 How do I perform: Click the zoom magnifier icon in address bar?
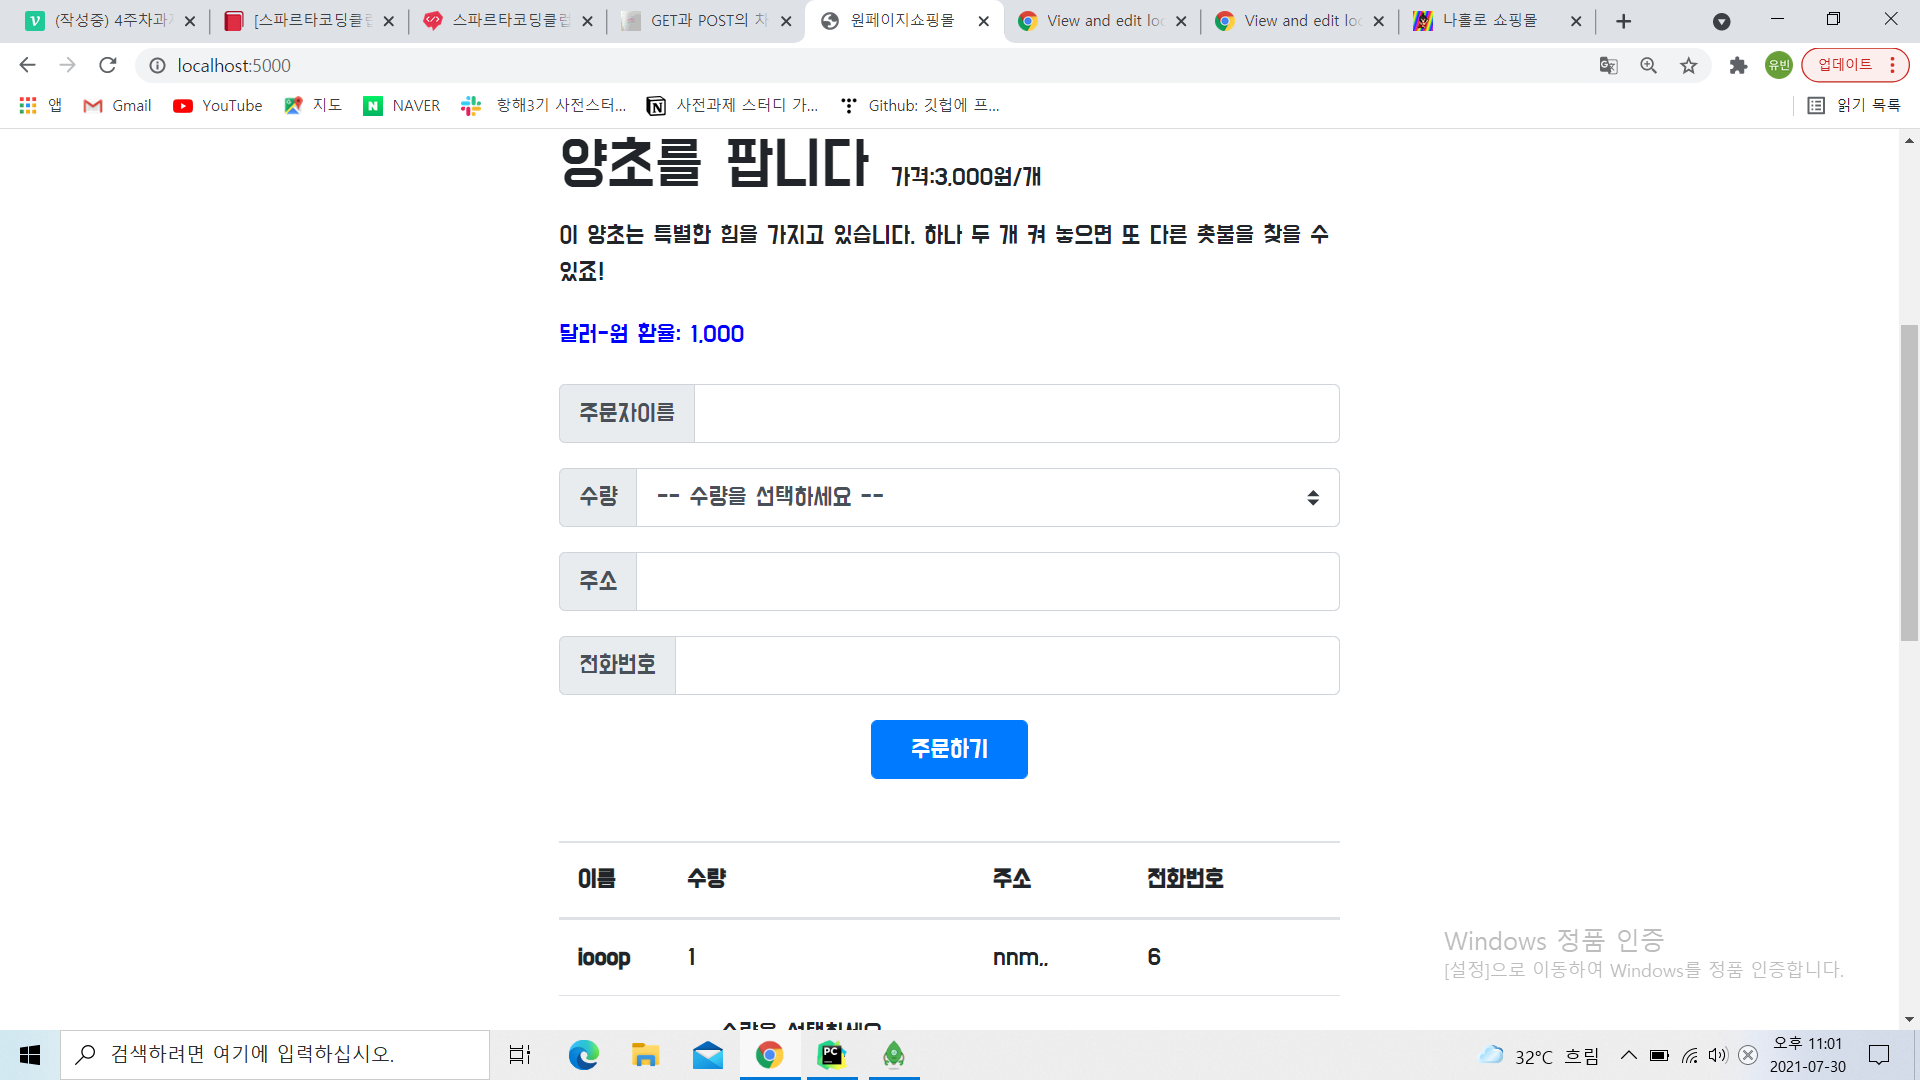pos(1648,66)
